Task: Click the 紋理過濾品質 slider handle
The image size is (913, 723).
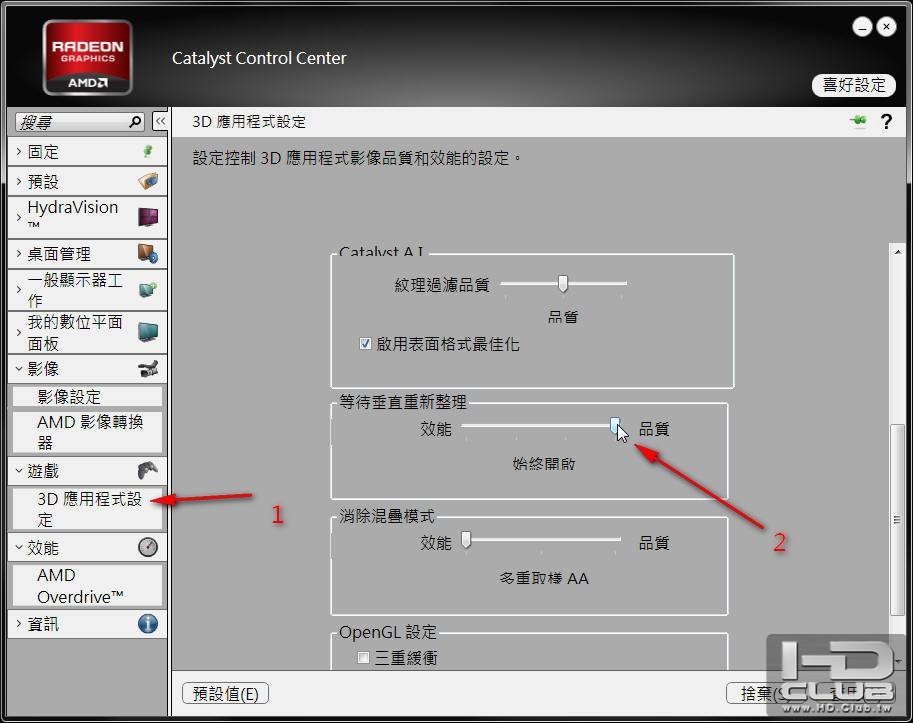Action: point(562,283)
